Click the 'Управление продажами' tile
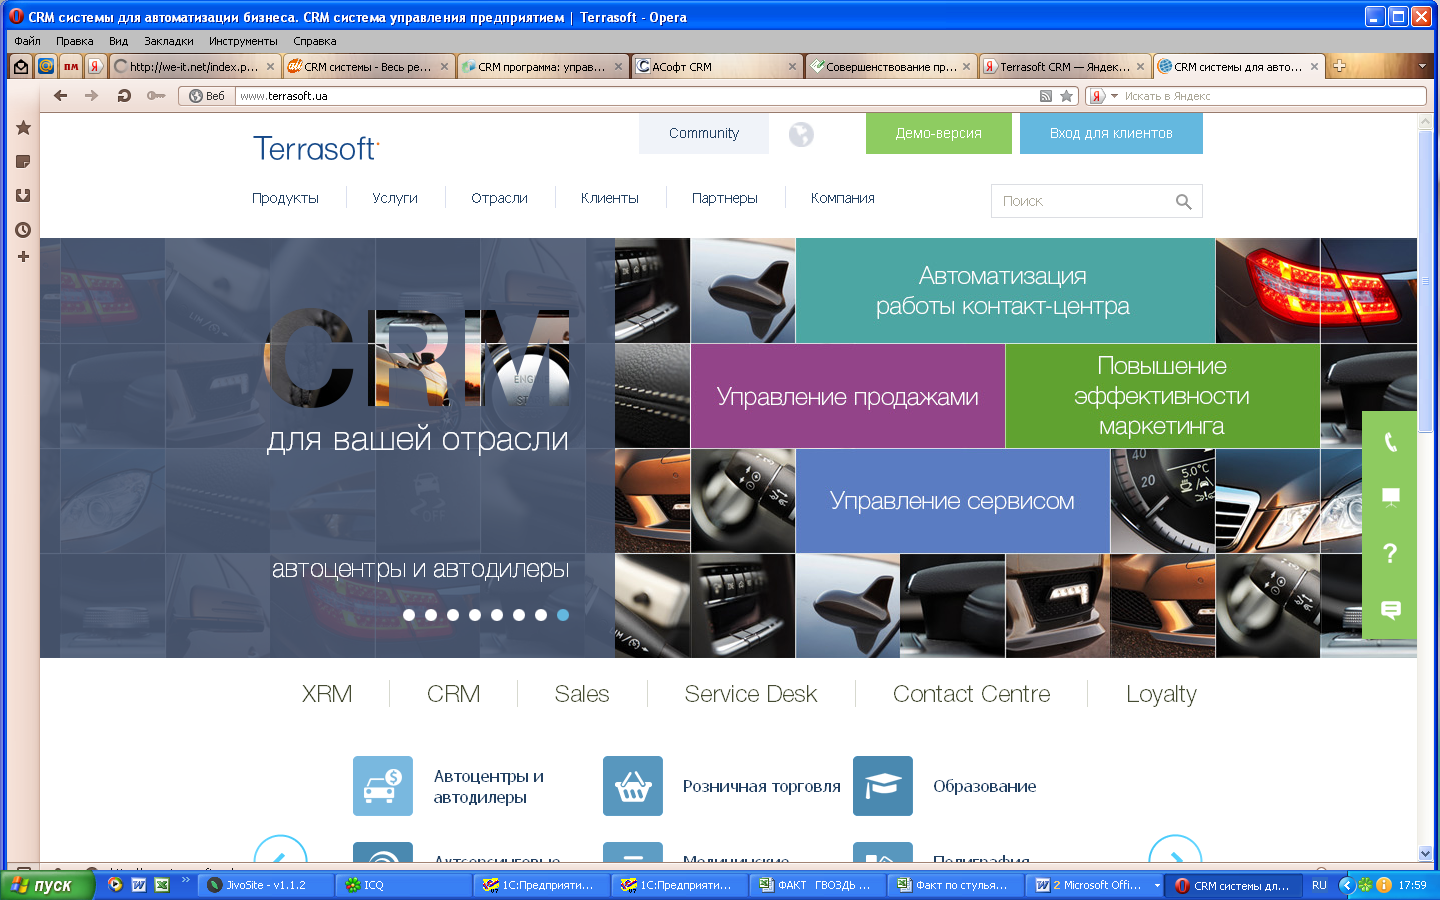Screen dimensions: 1440x900 click(847, 396)
